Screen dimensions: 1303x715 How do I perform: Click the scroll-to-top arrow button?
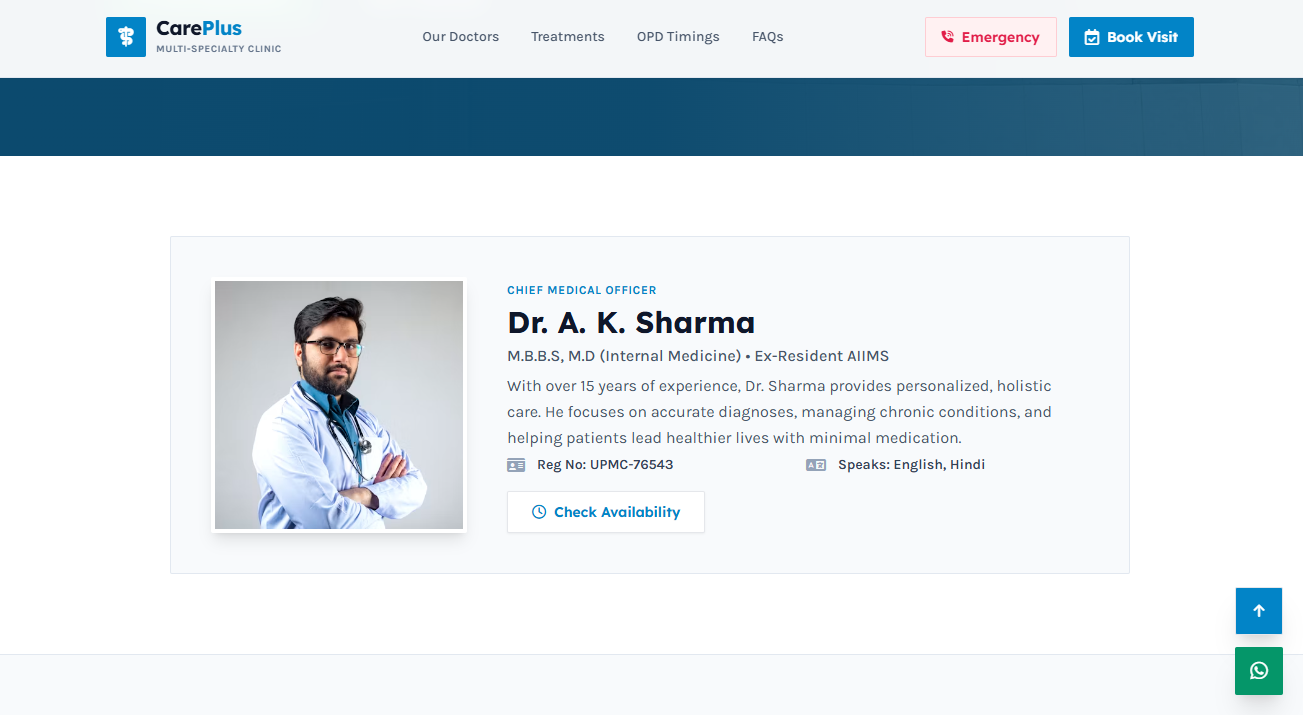(1259, 611)
